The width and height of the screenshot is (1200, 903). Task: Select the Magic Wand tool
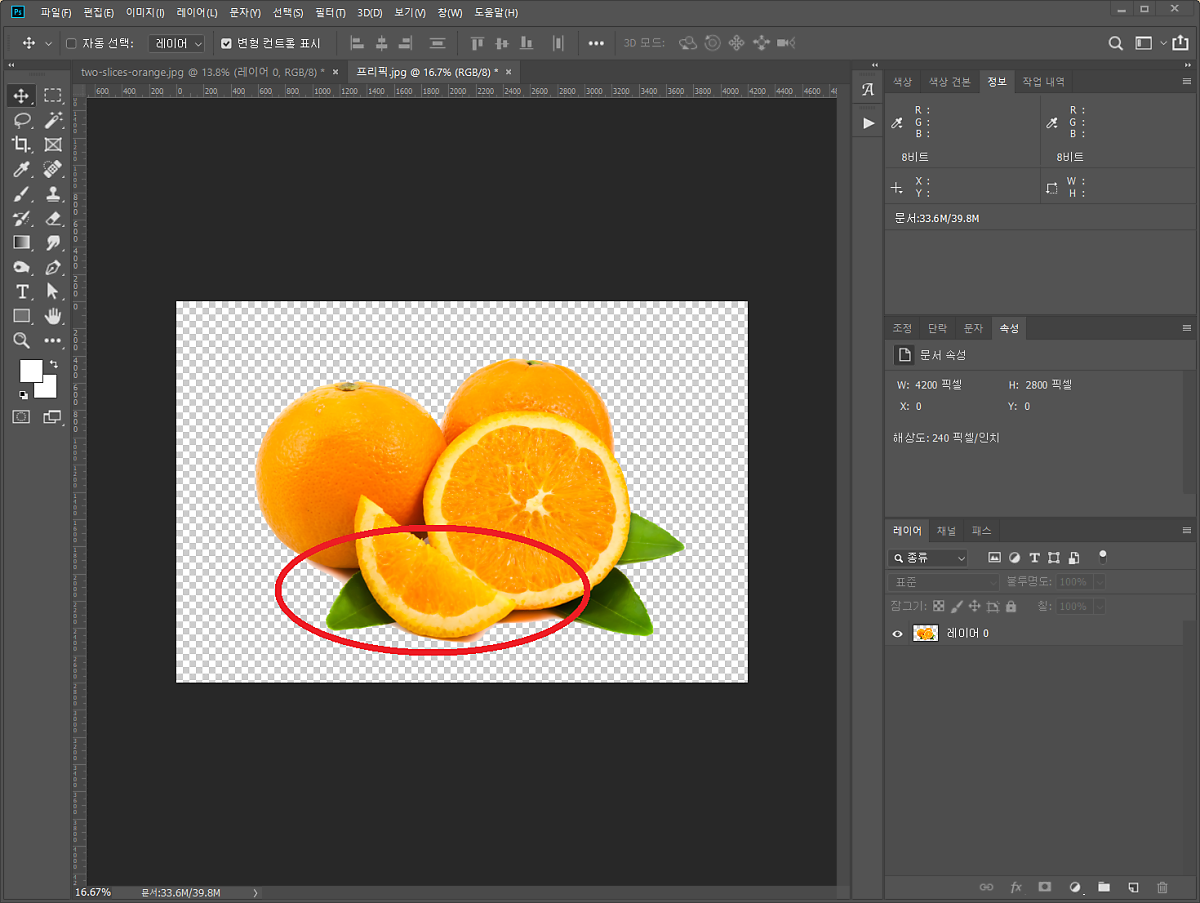[x=53, y=120]
